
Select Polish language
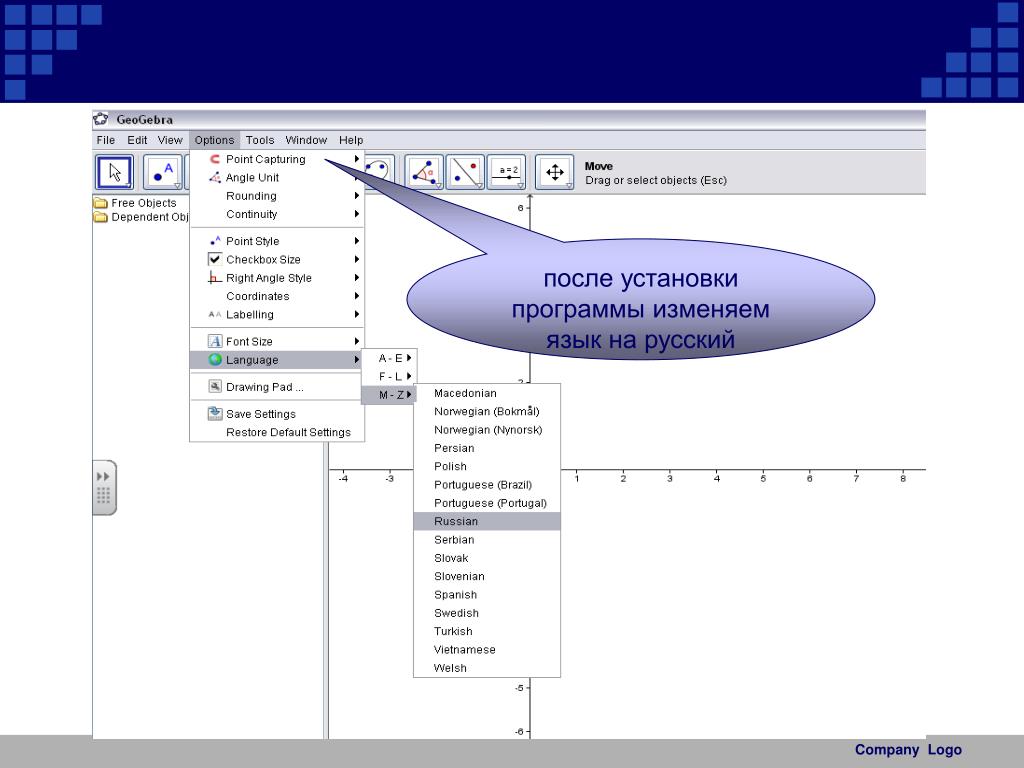pos(487,466)
